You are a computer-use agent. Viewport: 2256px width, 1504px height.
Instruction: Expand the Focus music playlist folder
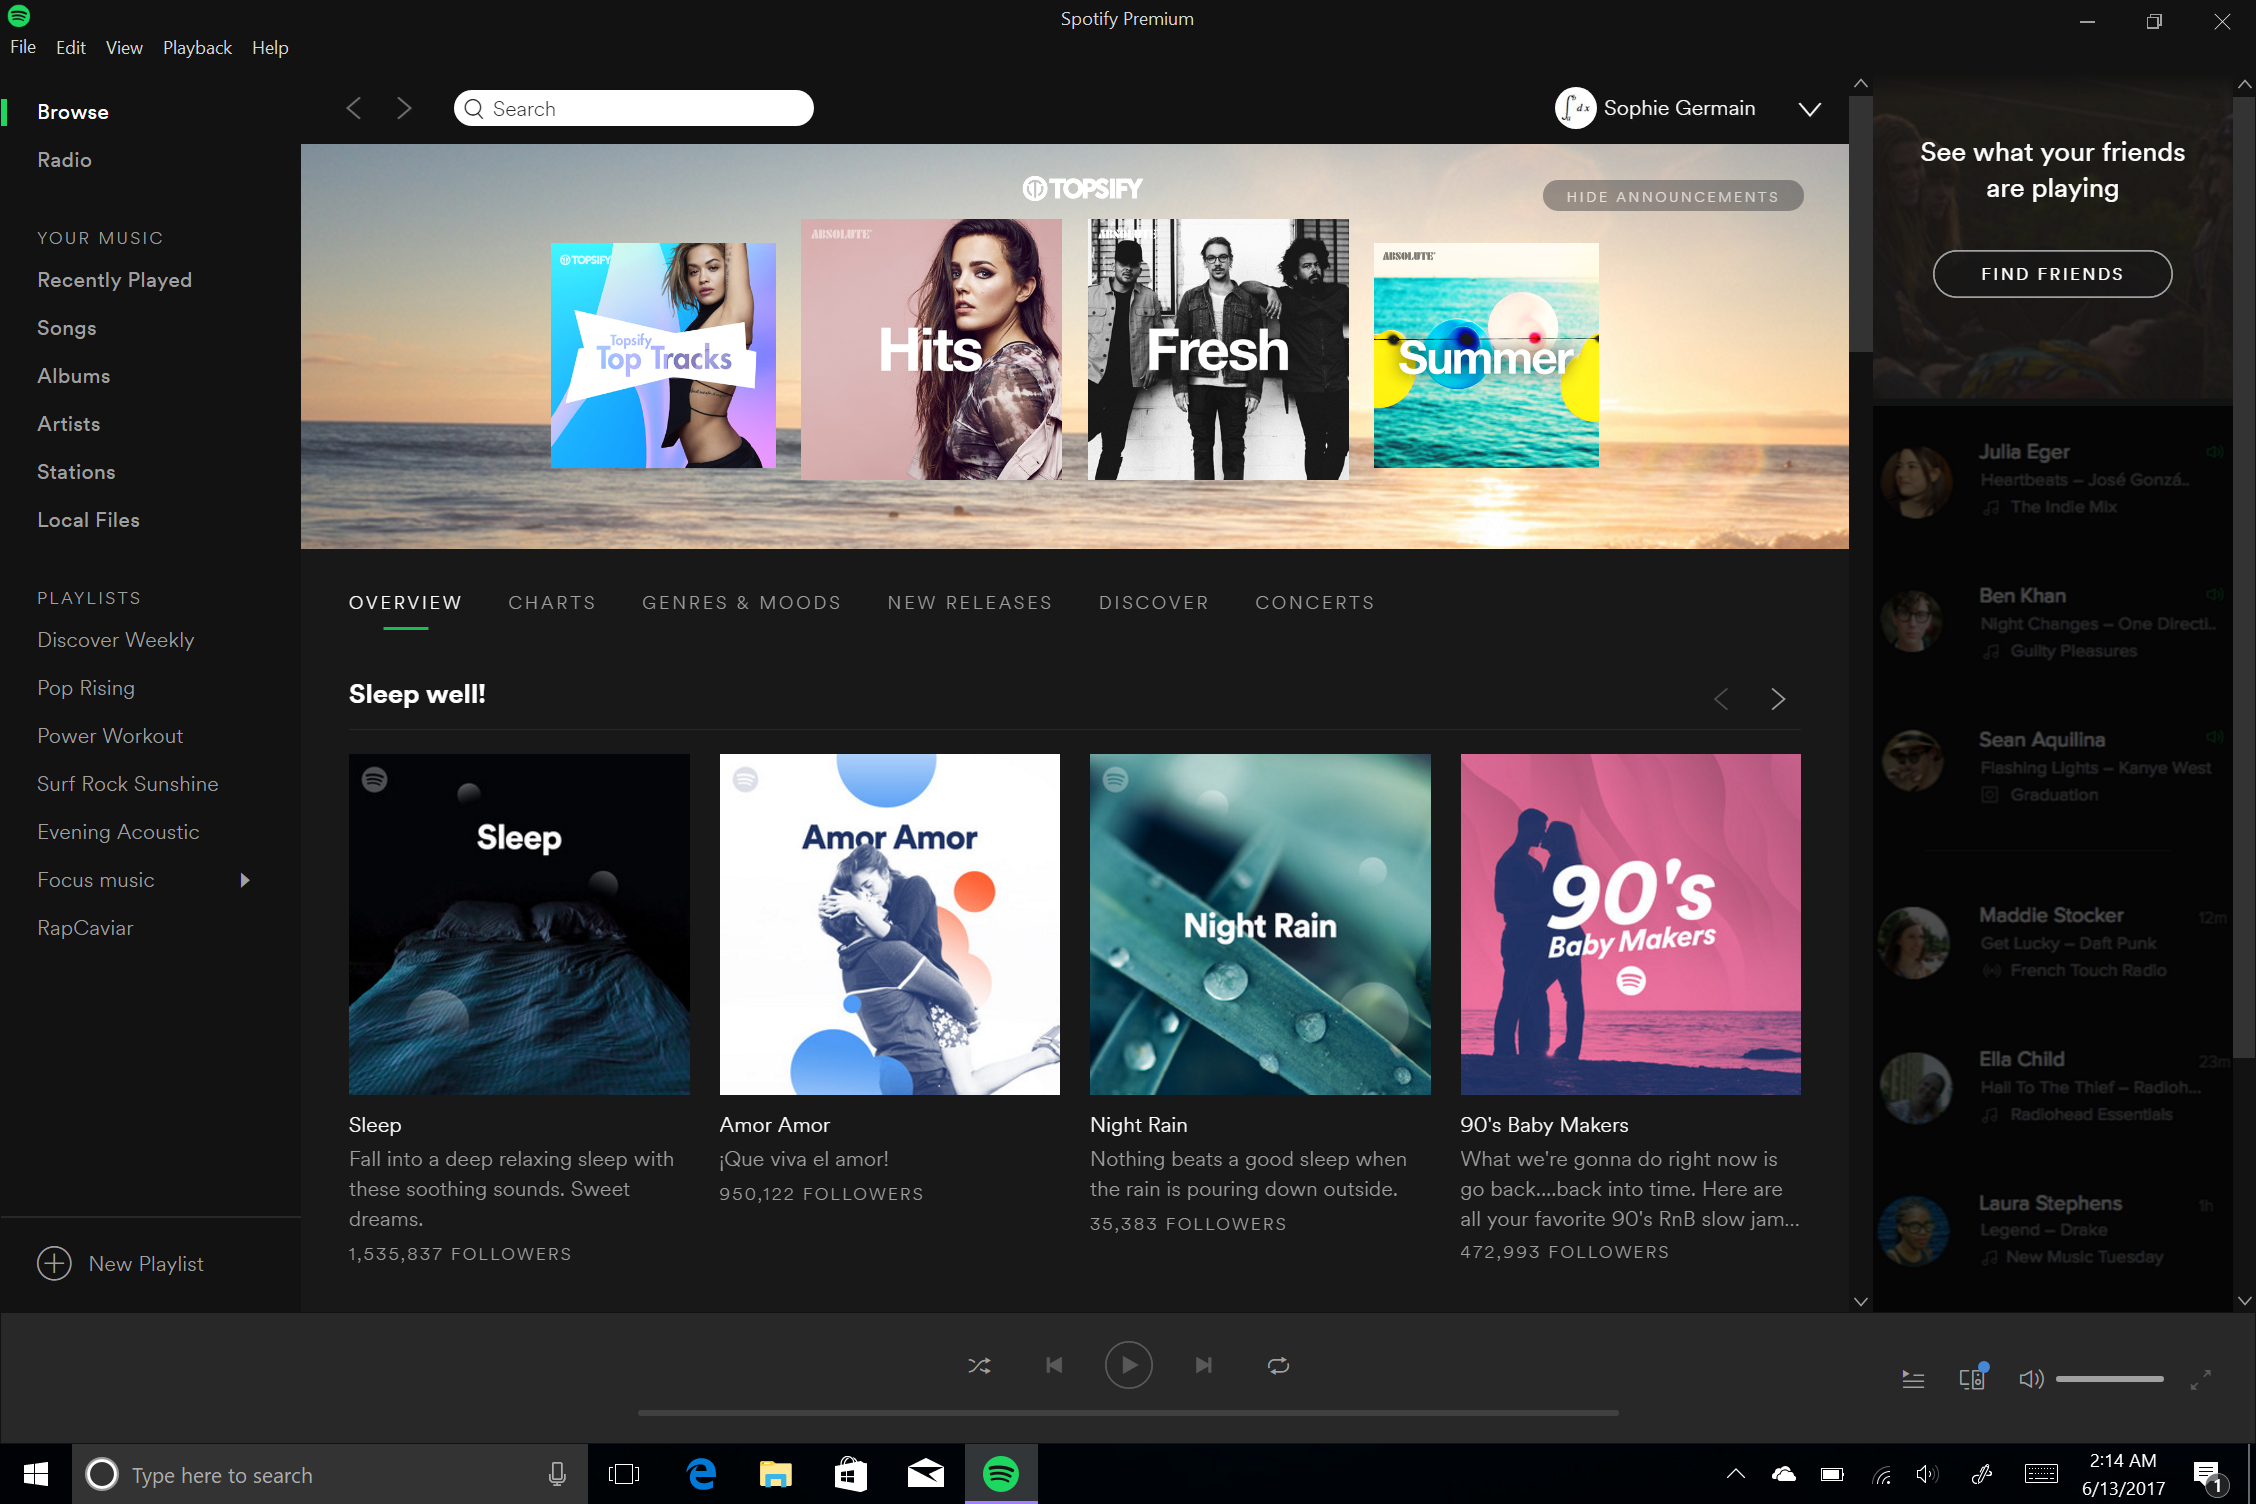[245, 880]
